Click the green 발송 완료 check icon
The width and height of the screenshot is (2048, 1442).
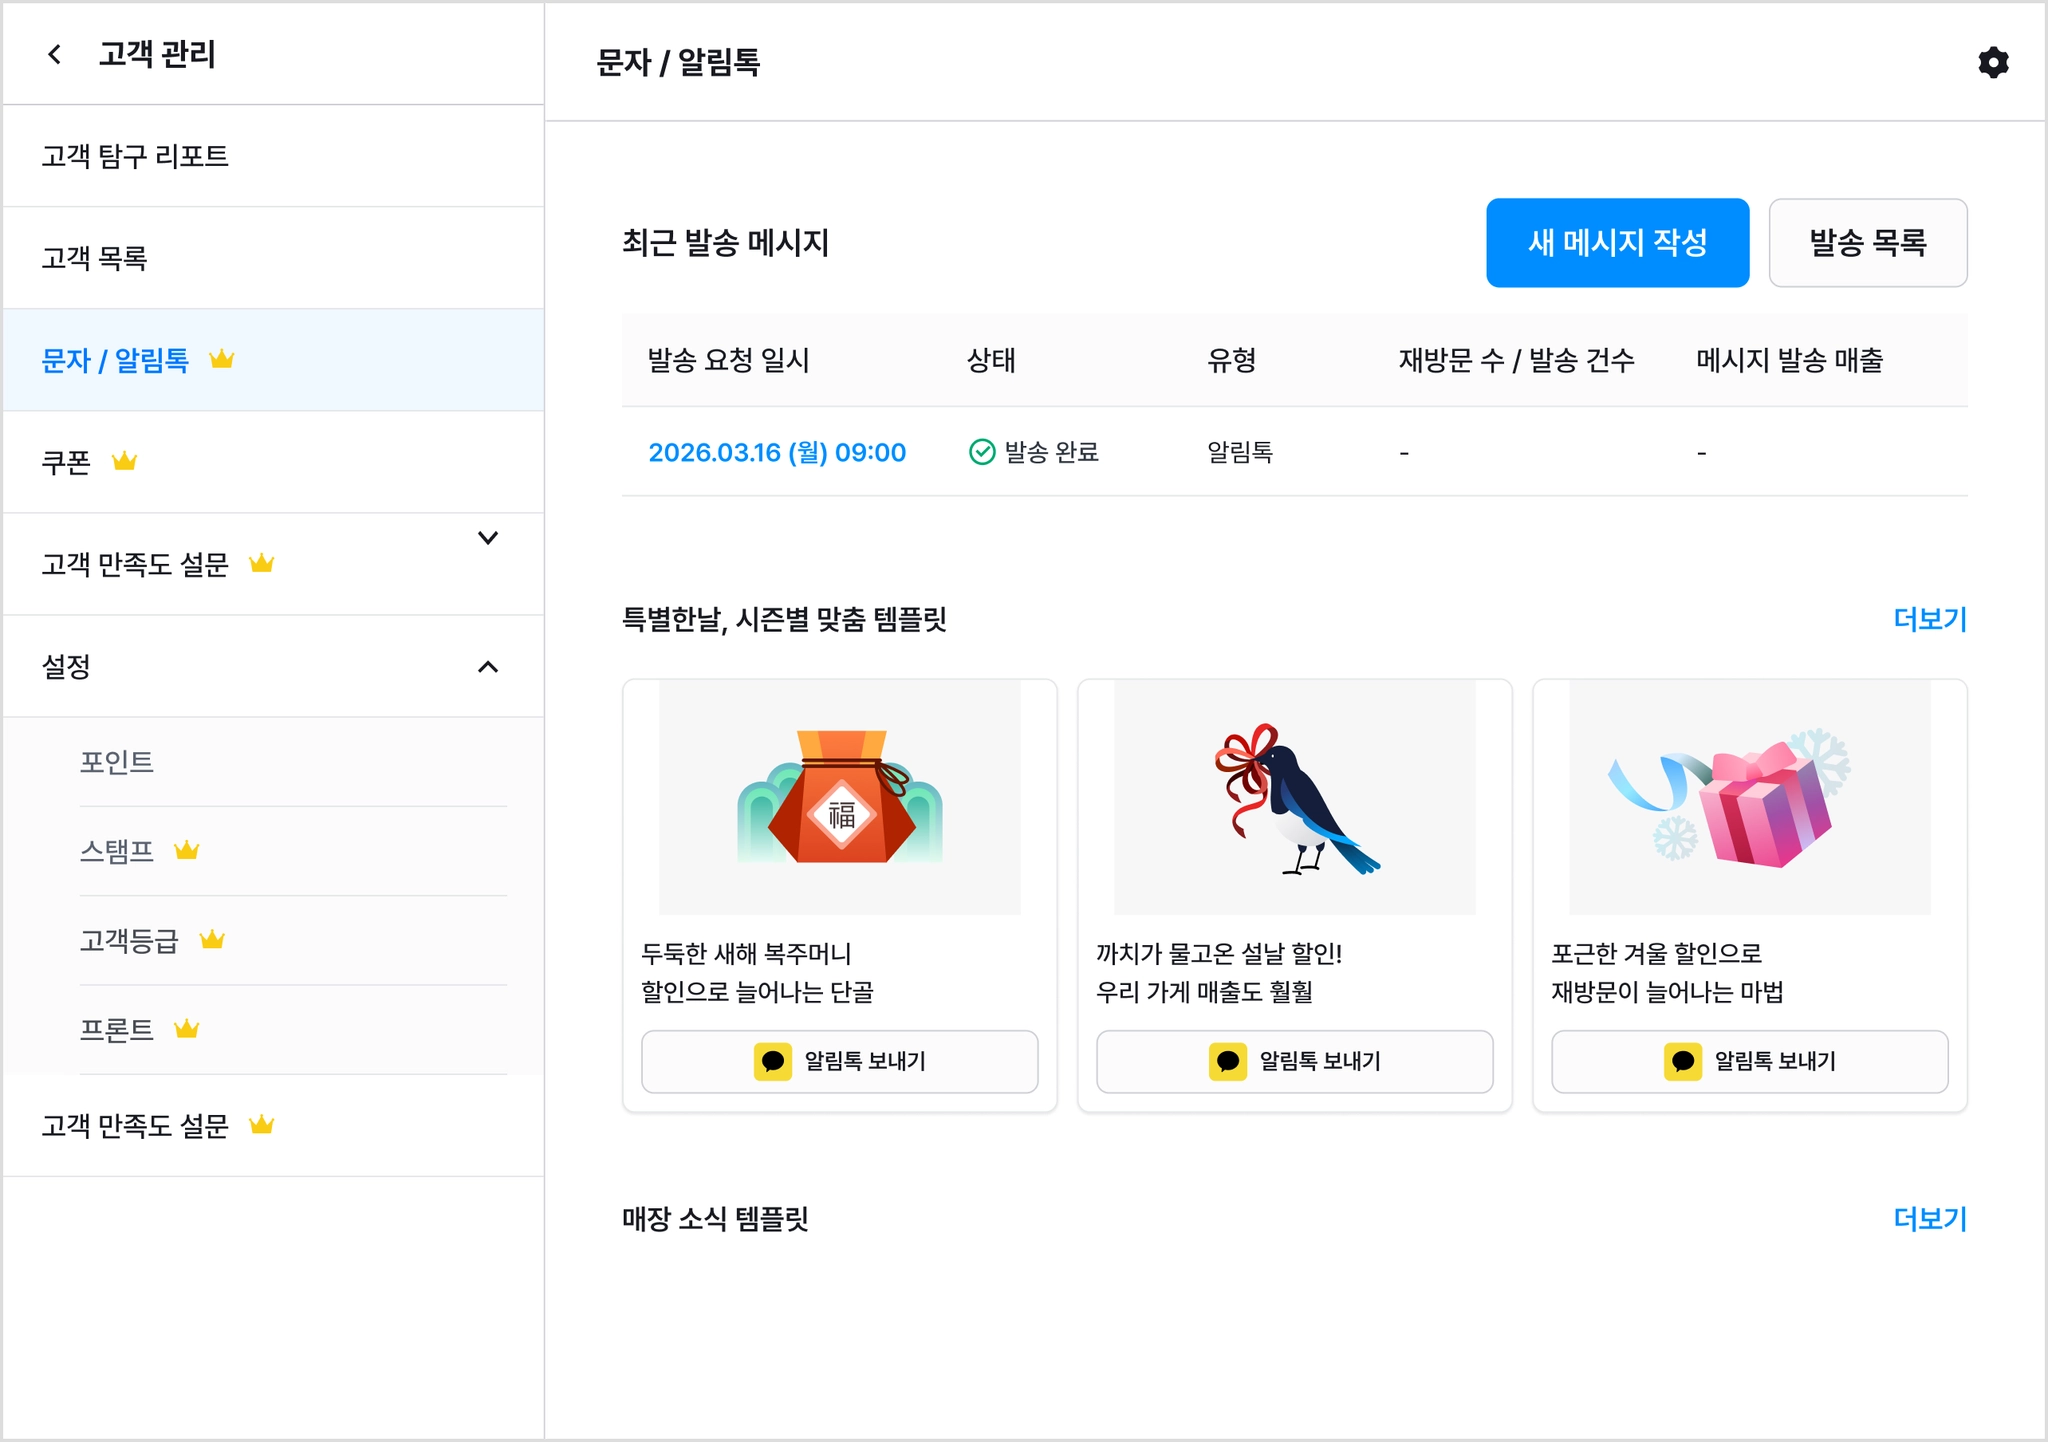982,452
